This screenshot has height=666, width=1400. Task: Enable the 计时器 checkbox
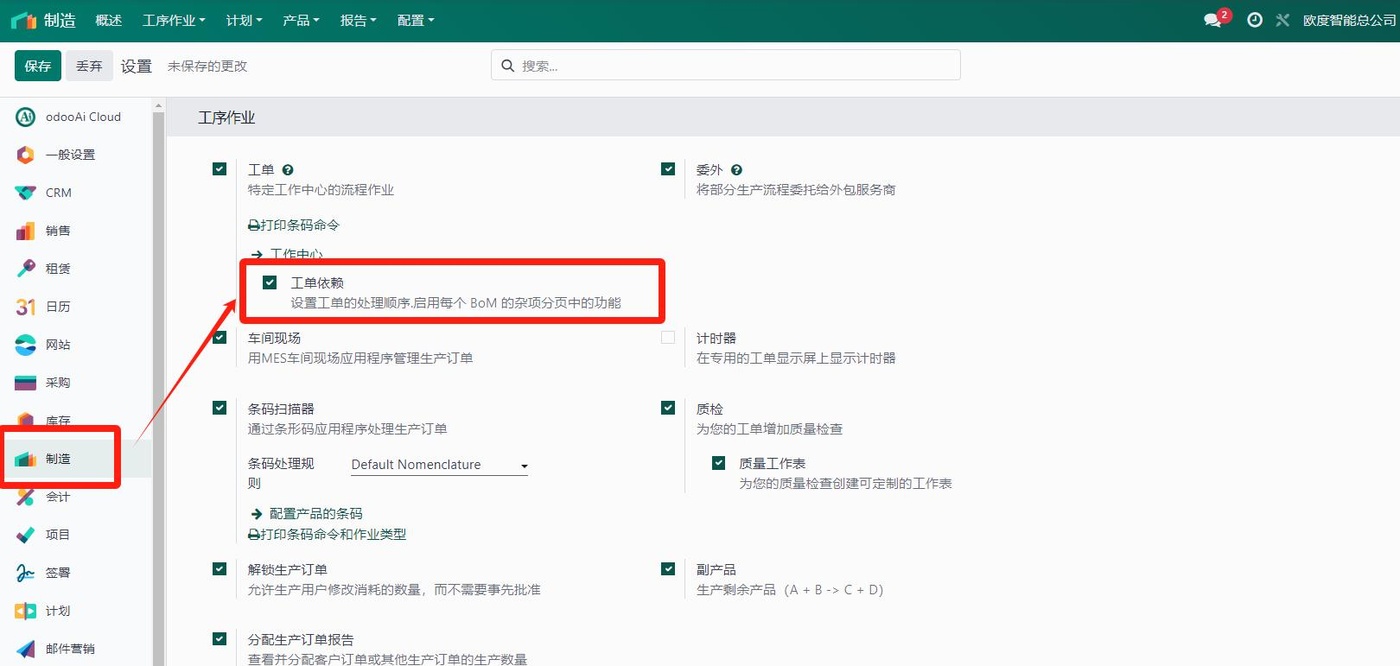click(x=667, y=338)
